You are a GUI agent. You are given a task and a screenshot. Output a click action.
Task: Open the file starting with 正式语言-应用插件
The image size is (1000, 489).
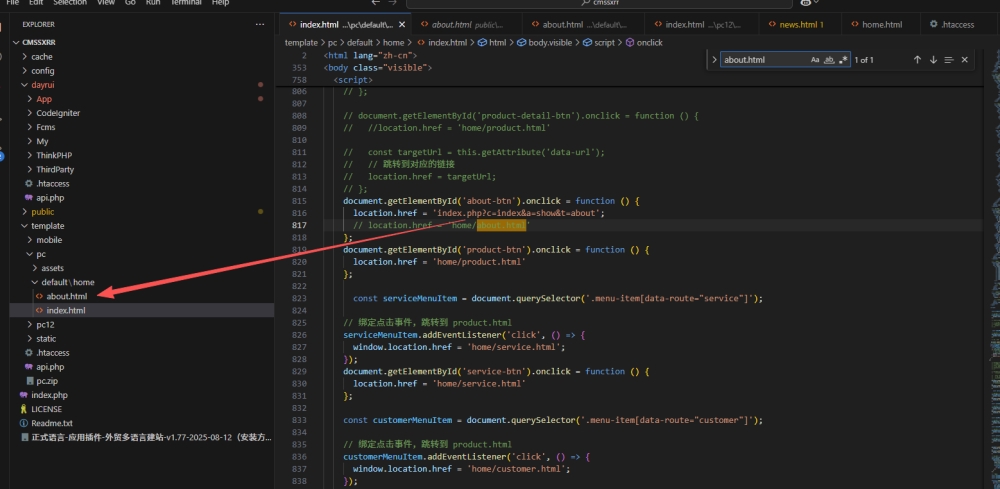151,437
